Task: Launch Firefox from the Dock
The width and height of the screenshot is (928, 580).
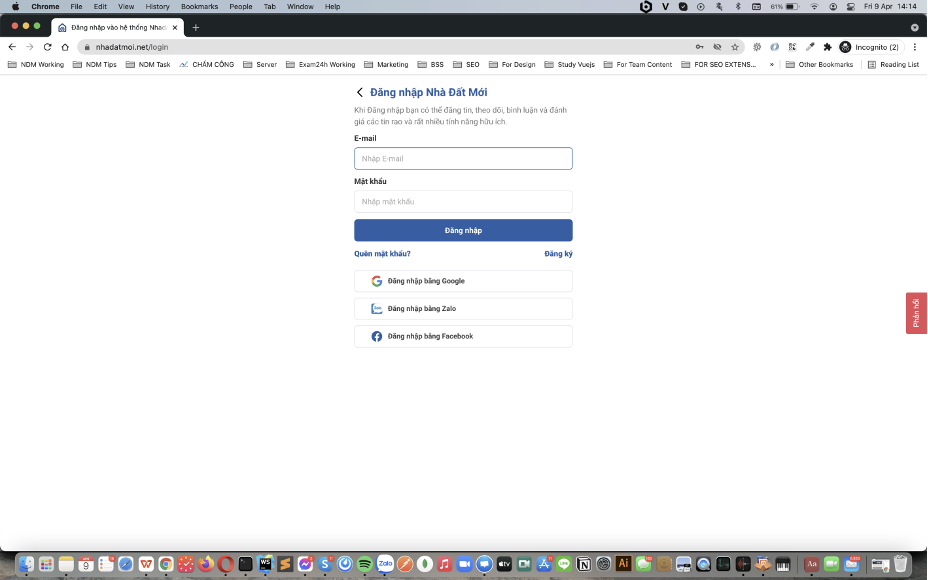Action: point(205,564)
